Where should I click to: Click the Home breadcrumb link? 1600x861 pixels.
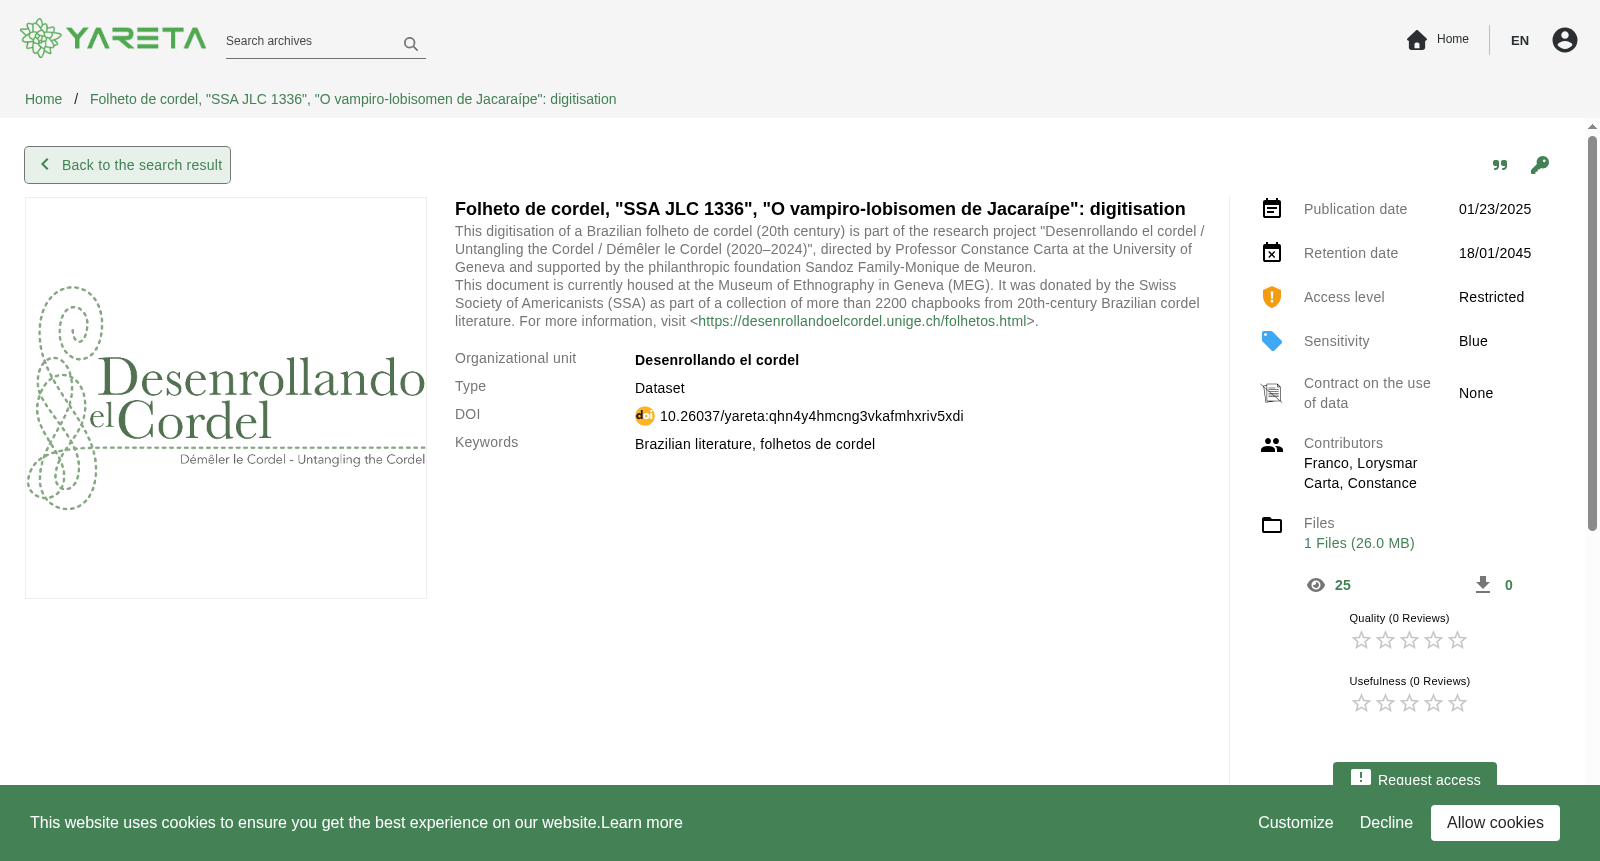[43, 99]
